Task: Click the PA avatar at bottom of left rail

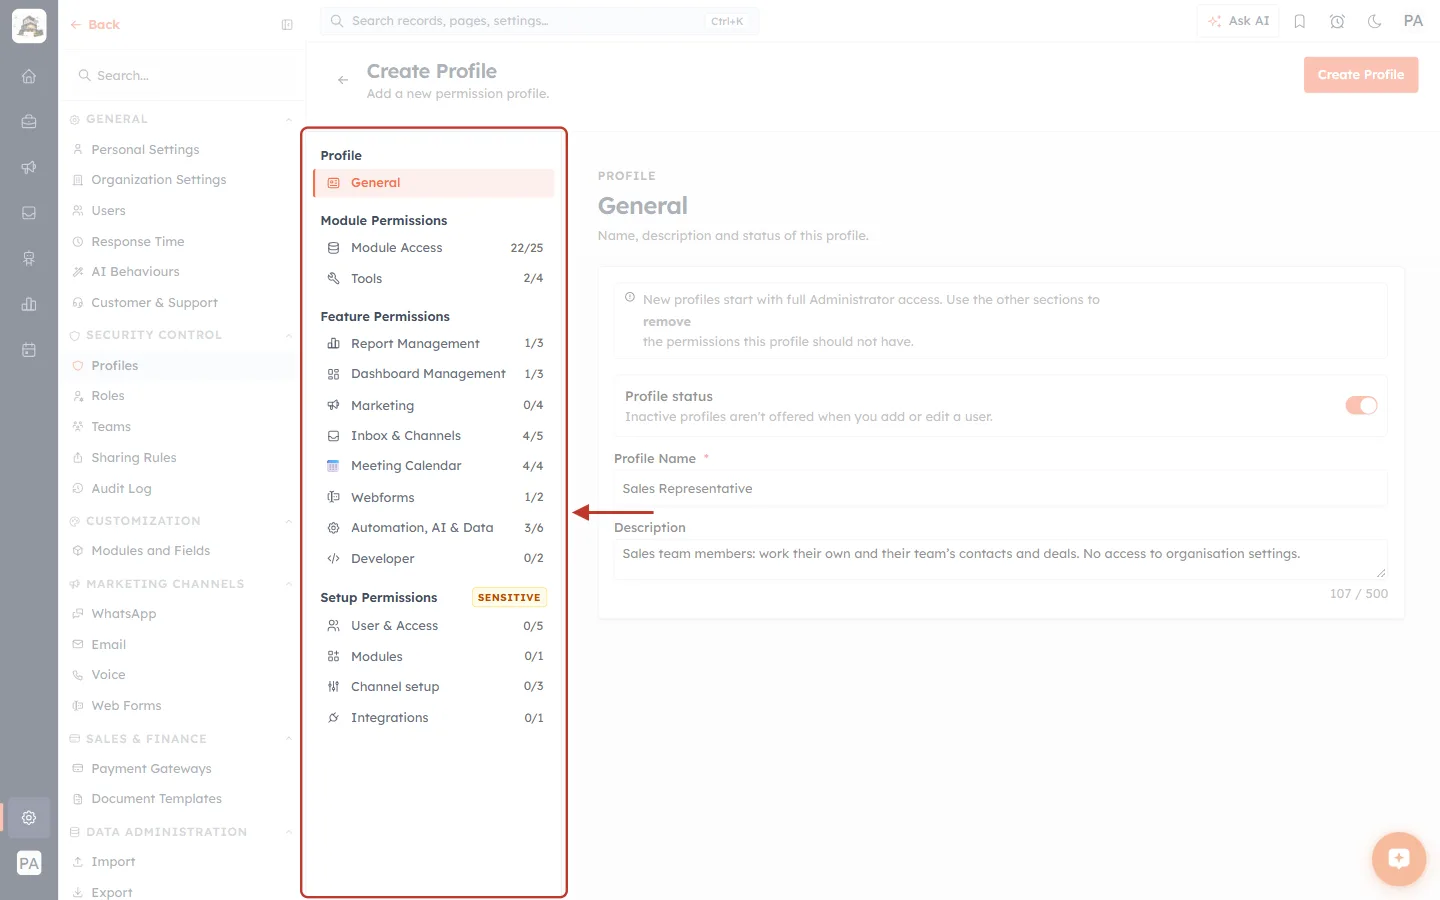Action: click(x=29, y=863)
